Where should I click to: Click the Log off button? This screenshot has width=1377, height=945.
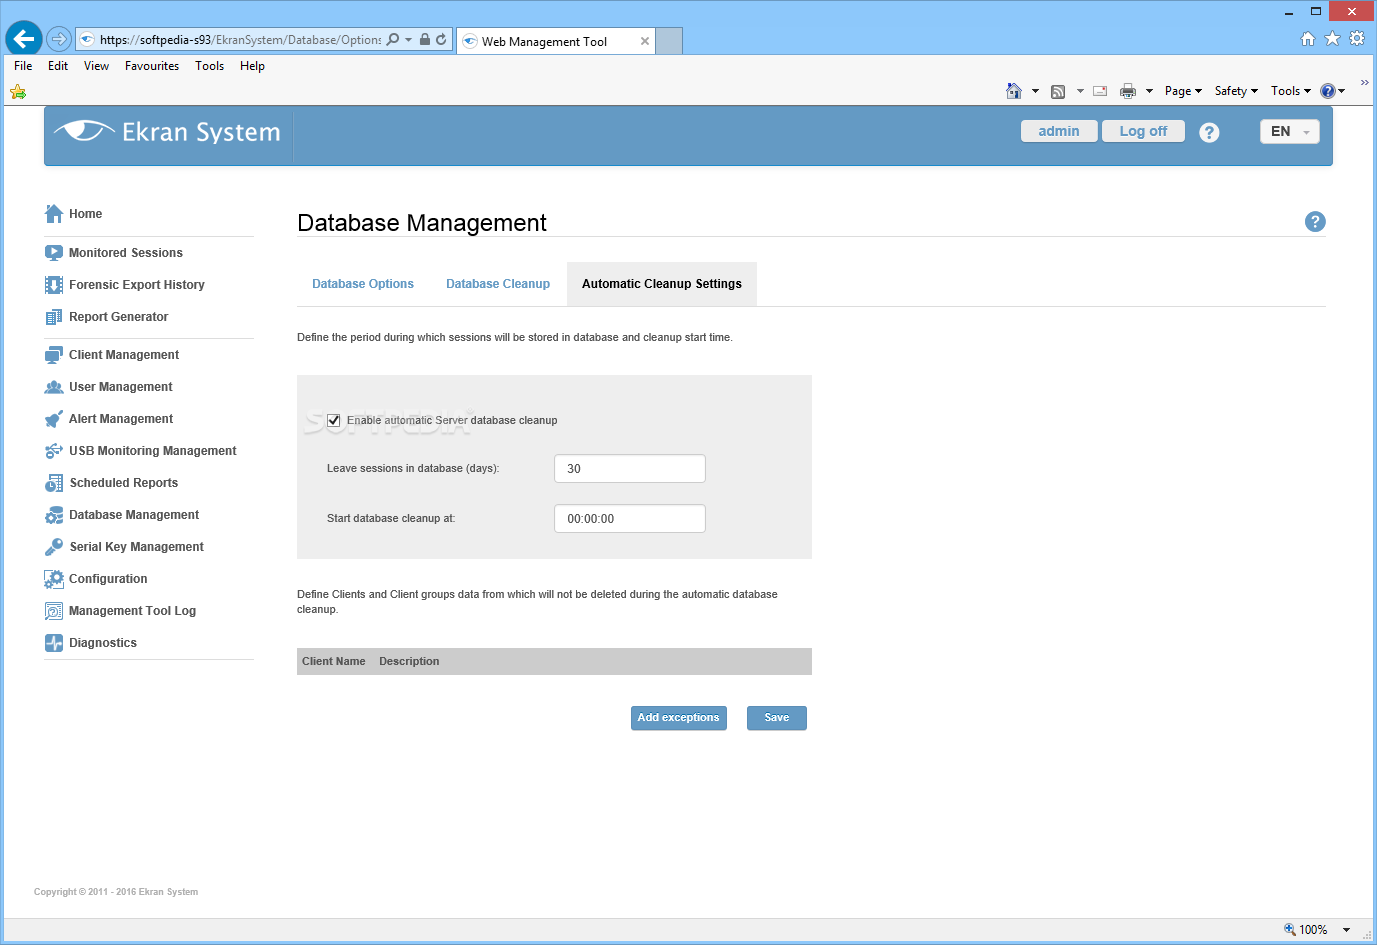pyautogui.click(x=1143, y=131)
